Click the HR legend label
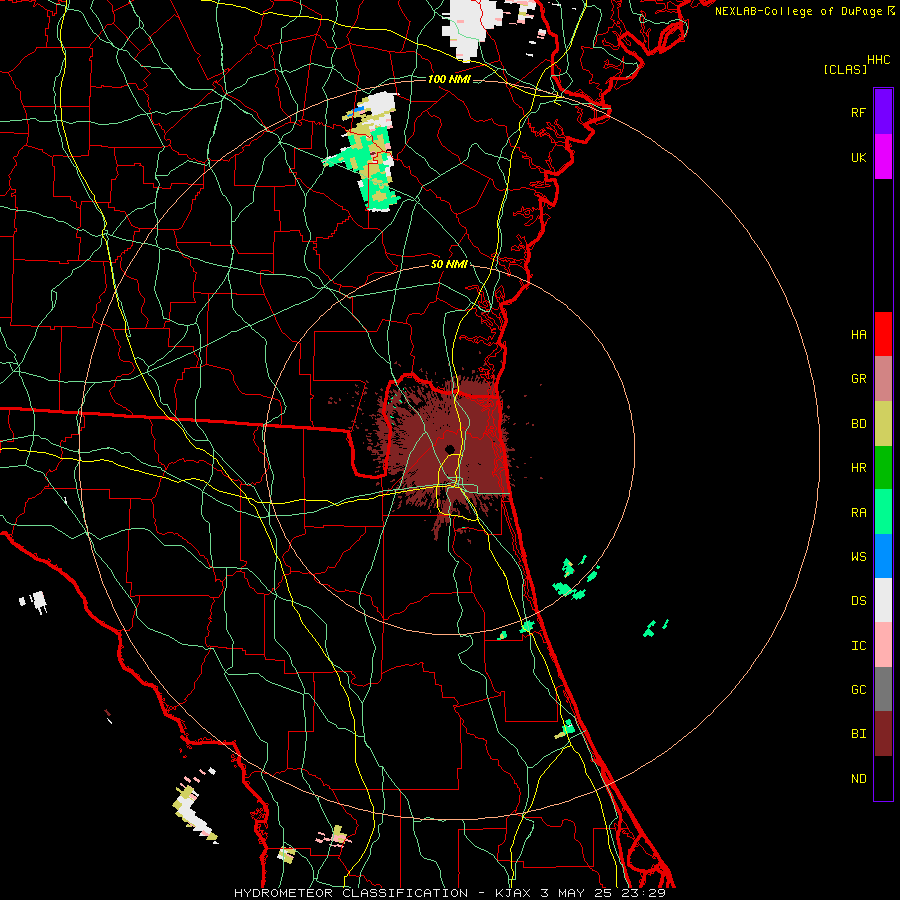 pyautogui.click(x=858, y=468)
